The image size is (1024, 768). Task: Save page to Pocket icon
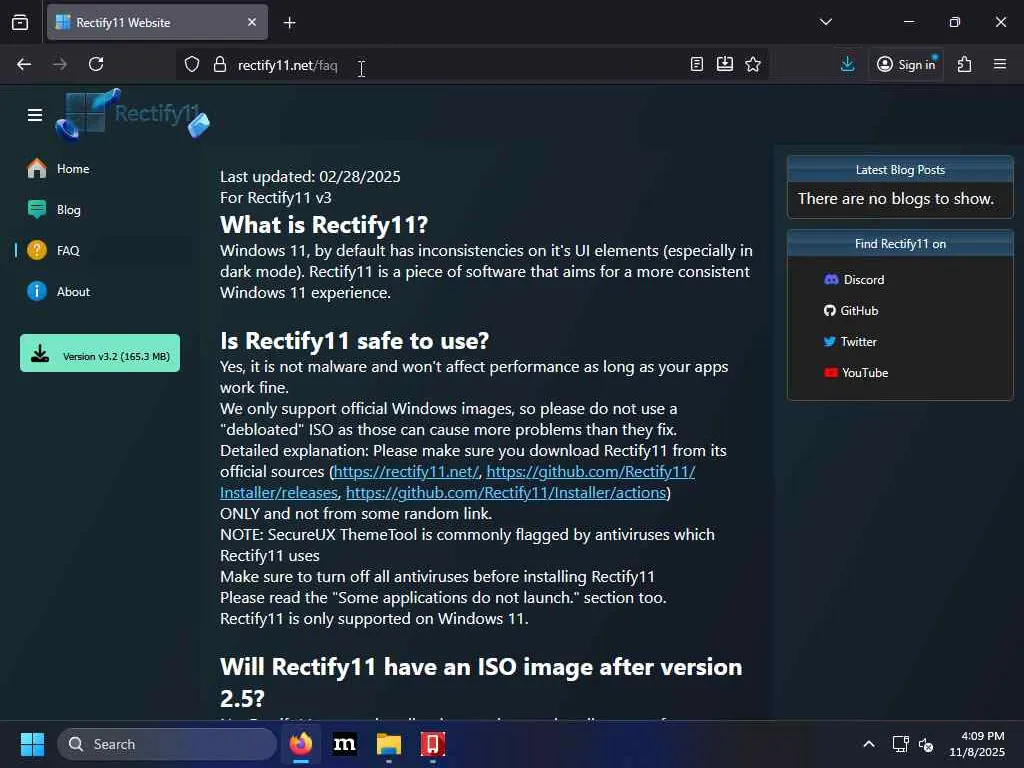[725, 64]
